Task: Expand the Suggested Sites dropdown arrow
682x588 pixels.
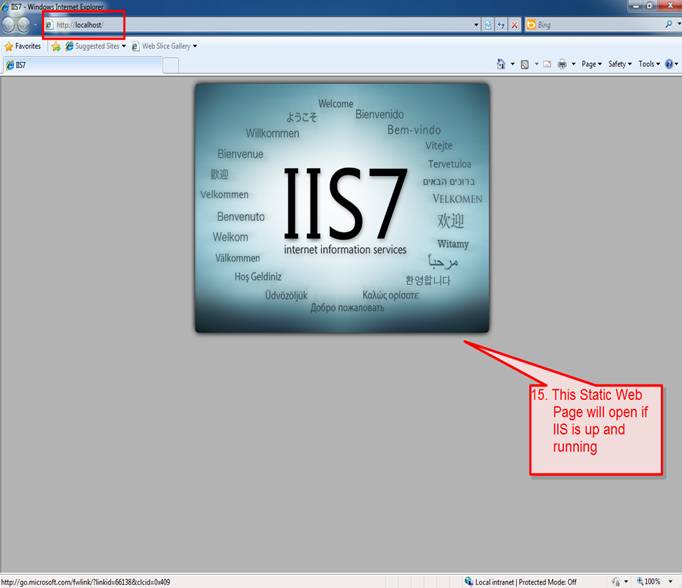Action: click(124, 46)
